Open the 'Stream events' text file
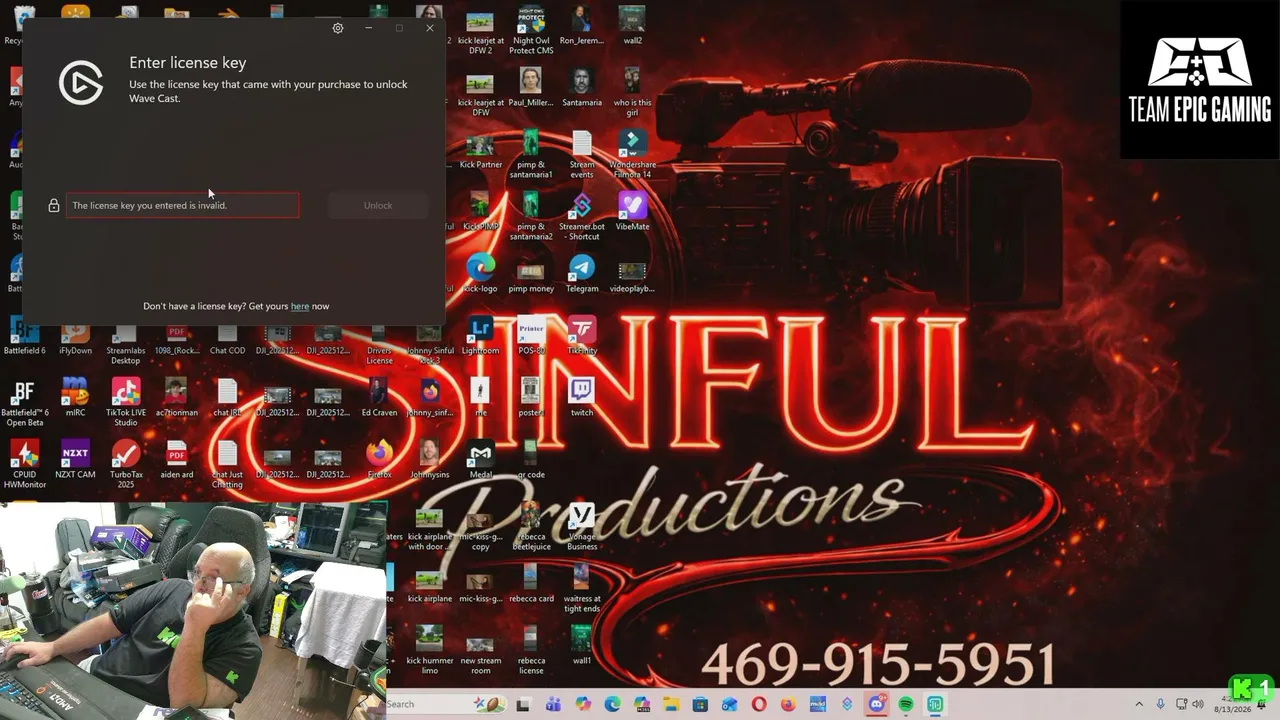Image resolution: width=1280 pixels, height=720 pixels. 582,154
